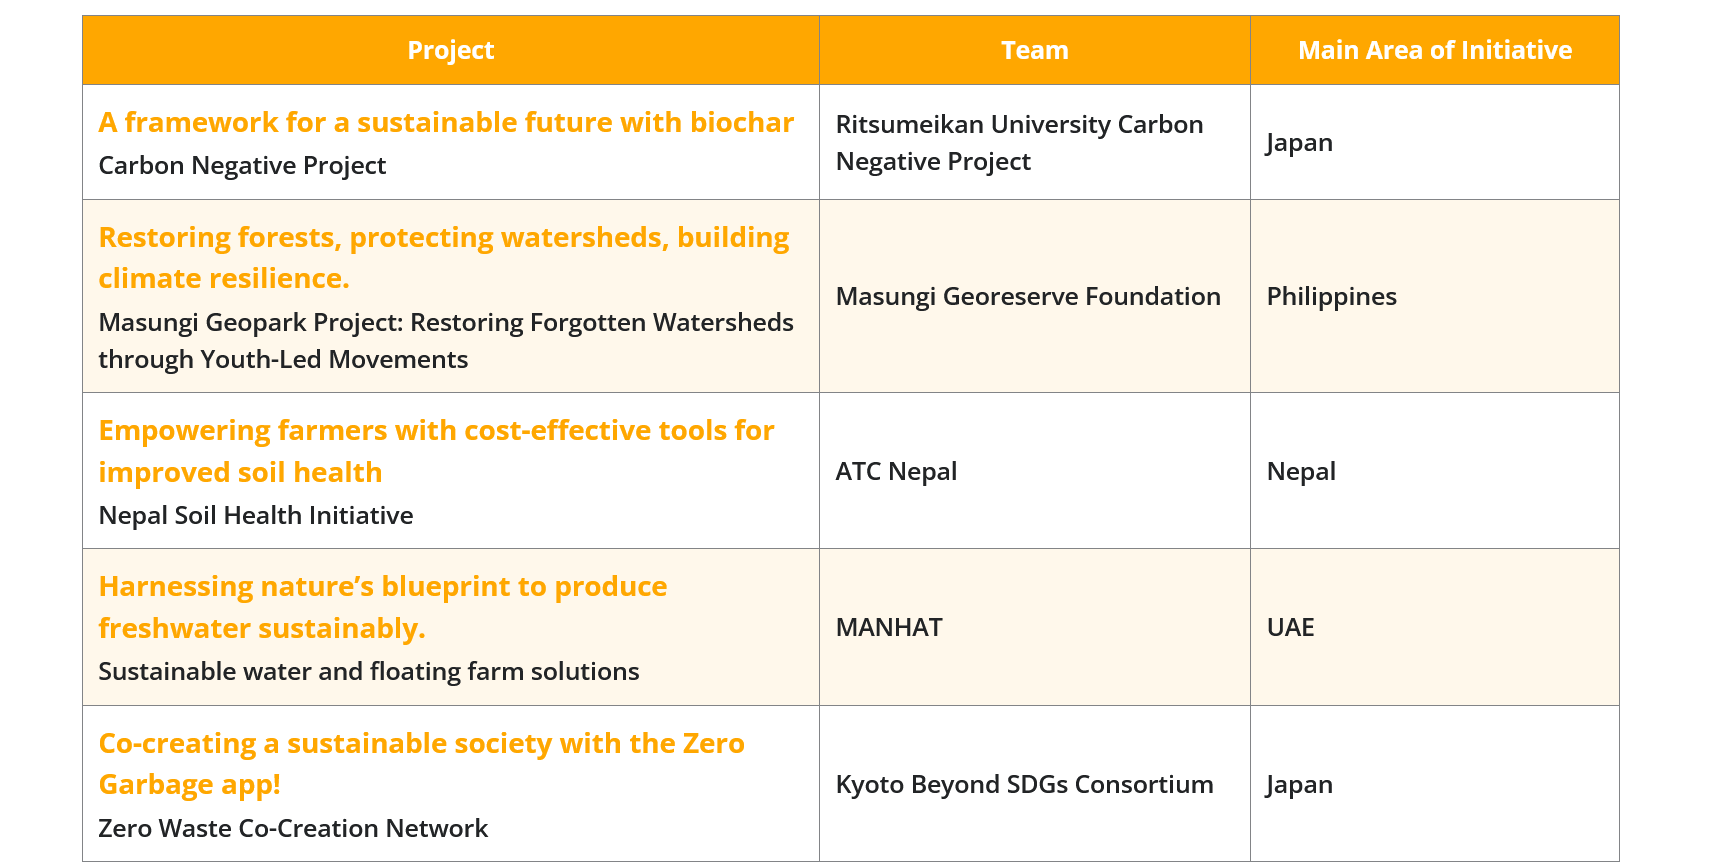Click the "Project" column header
Screen dimensions: 1713x867
(450, 50)
